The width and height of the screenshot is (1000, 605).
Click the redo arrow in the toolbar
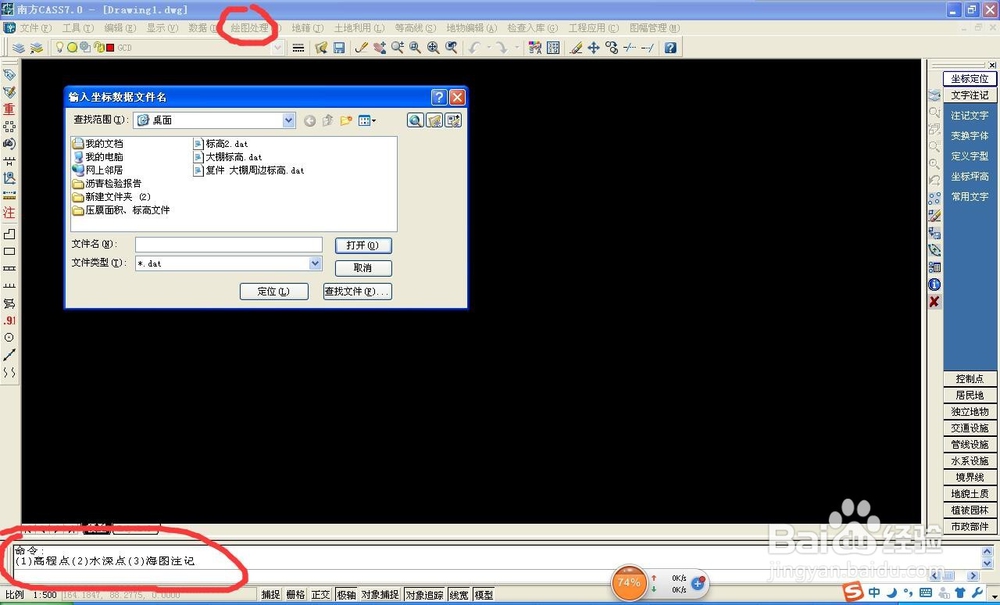click(x=502, y=47)
